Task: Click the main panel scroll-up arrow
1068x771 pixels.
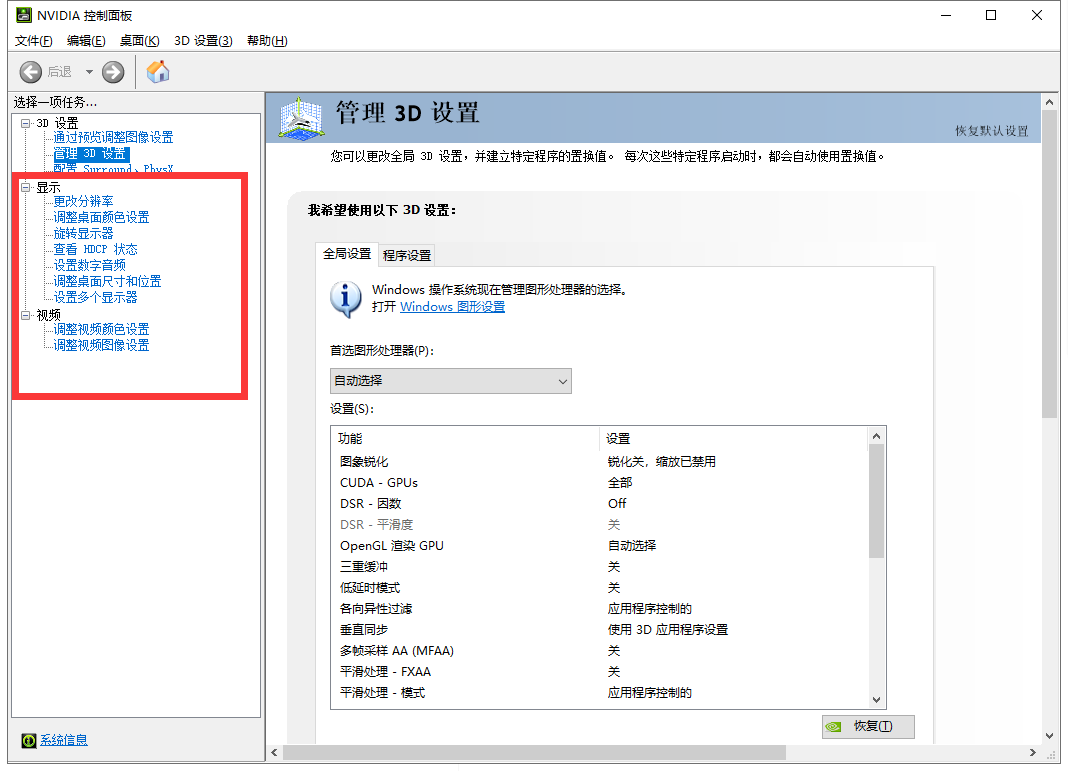Action: click(1050, 102)
